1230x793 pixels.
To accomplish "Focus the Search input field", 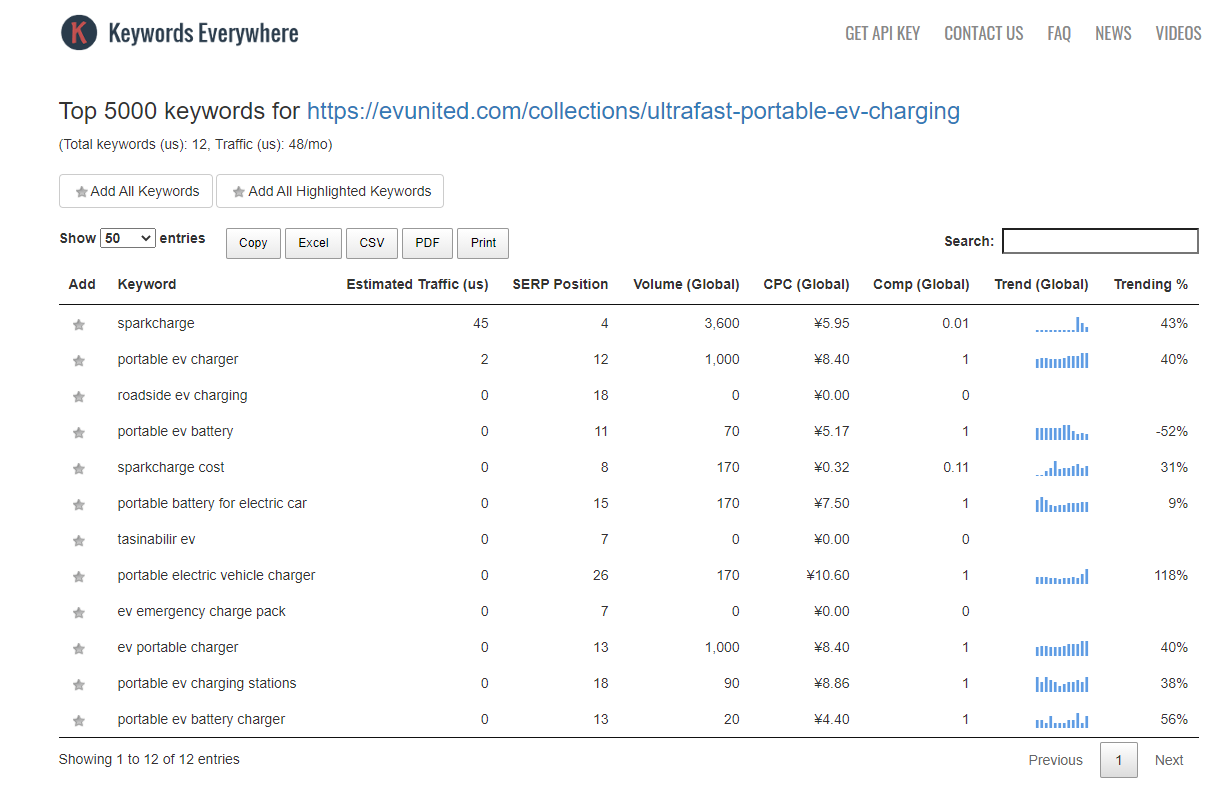I will [x=1100, y=241].
